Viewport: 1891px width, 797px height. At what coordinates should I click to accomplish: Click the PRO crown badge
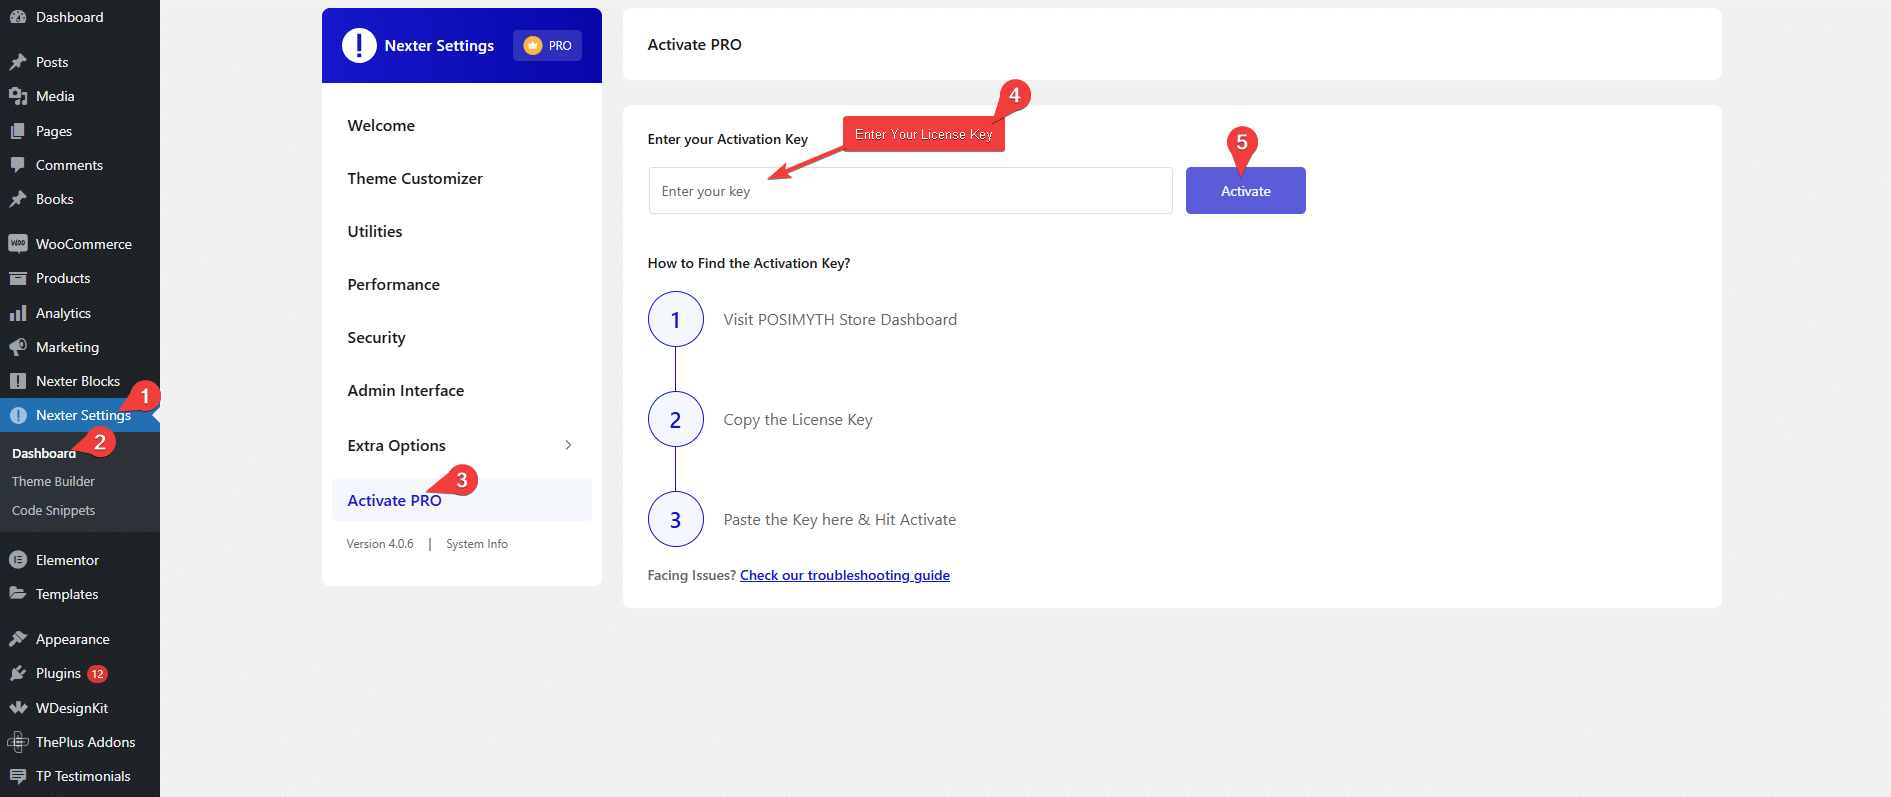(x=547, y=45)
